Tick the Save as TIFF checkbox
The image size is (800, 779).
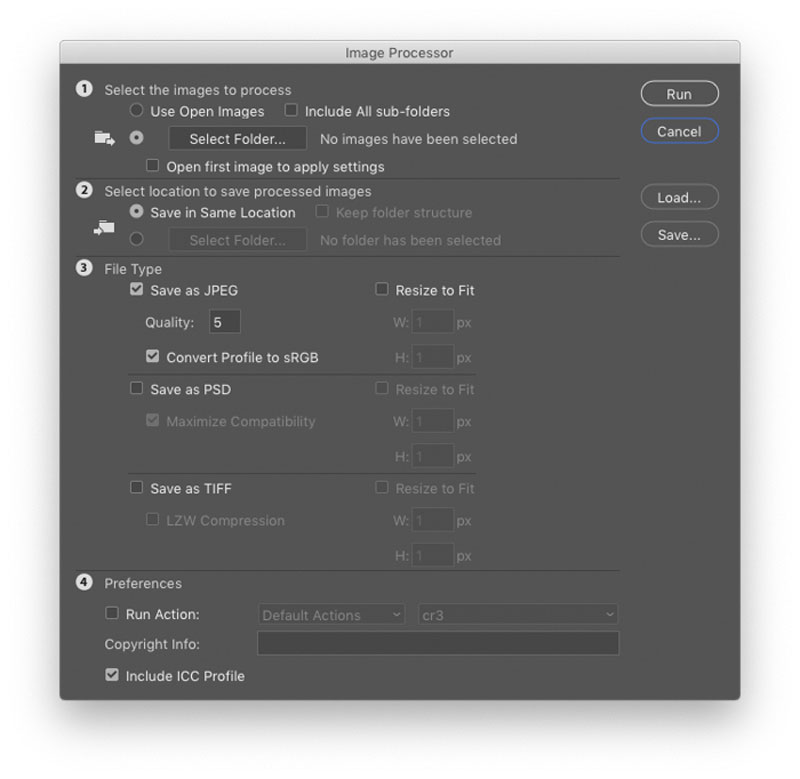[x=136, y=487]
